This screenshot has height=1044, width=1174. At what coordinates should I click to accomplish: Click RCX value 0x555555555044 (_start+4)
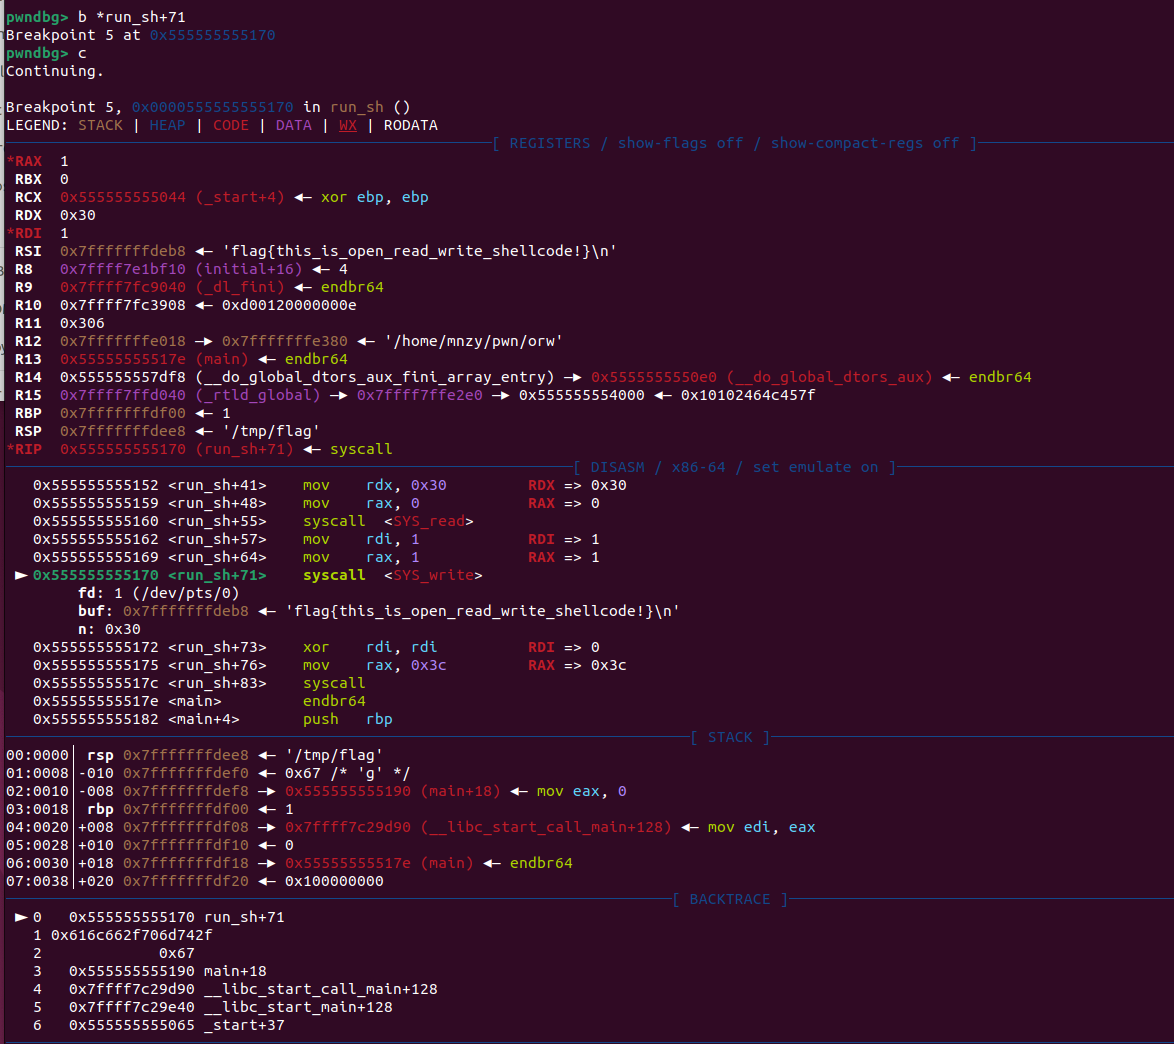pyautogui.click(x=172, y=197)
